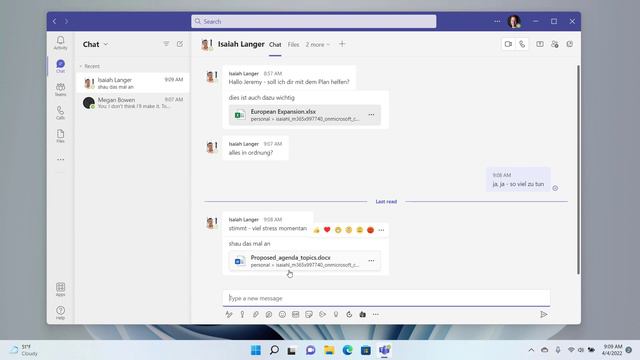Open the emoji picker in the compose toolbar

282,314
